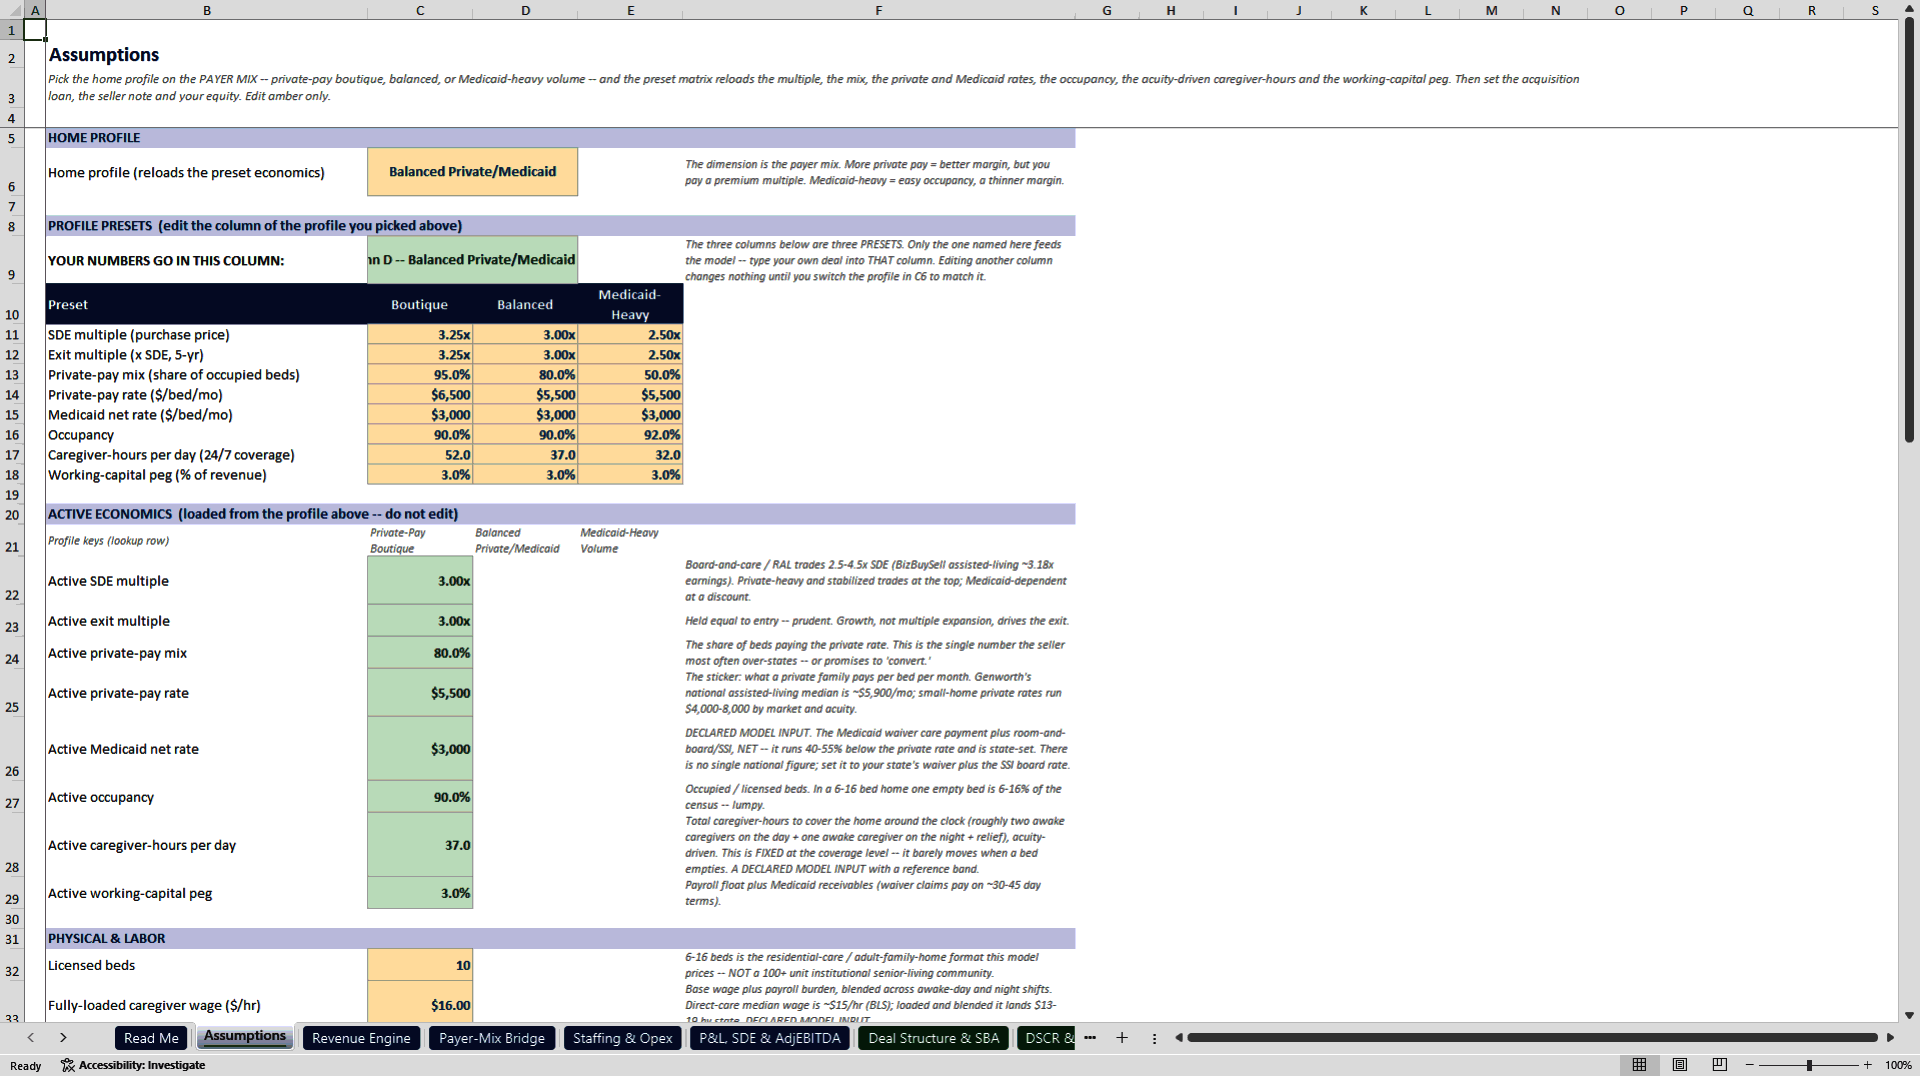Select the Balanced SDE multiple 3.00x cell
Viewport: 1920px width, 1076px height.
pyautogui.click(x=525, y=335)
